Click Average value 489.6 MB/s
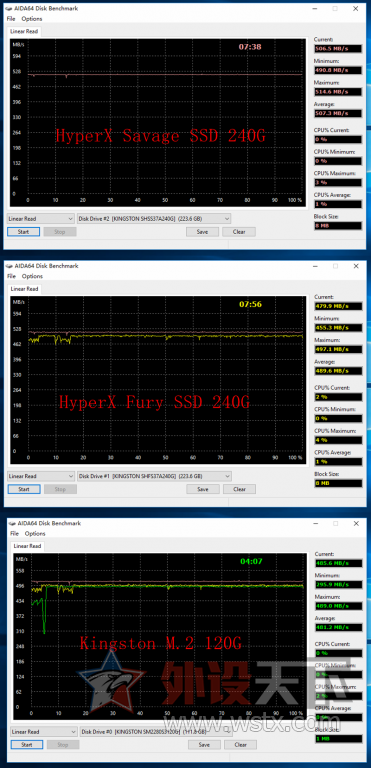This screenshot has width=371, height=768. tap(338, 371)
